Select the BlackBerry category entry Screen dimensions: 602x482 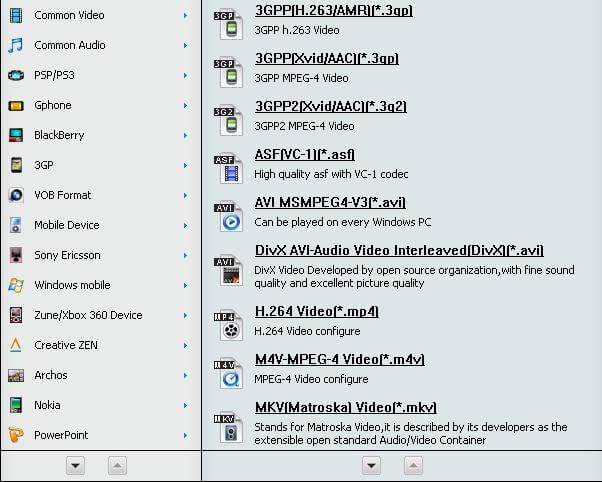(59, 135)
